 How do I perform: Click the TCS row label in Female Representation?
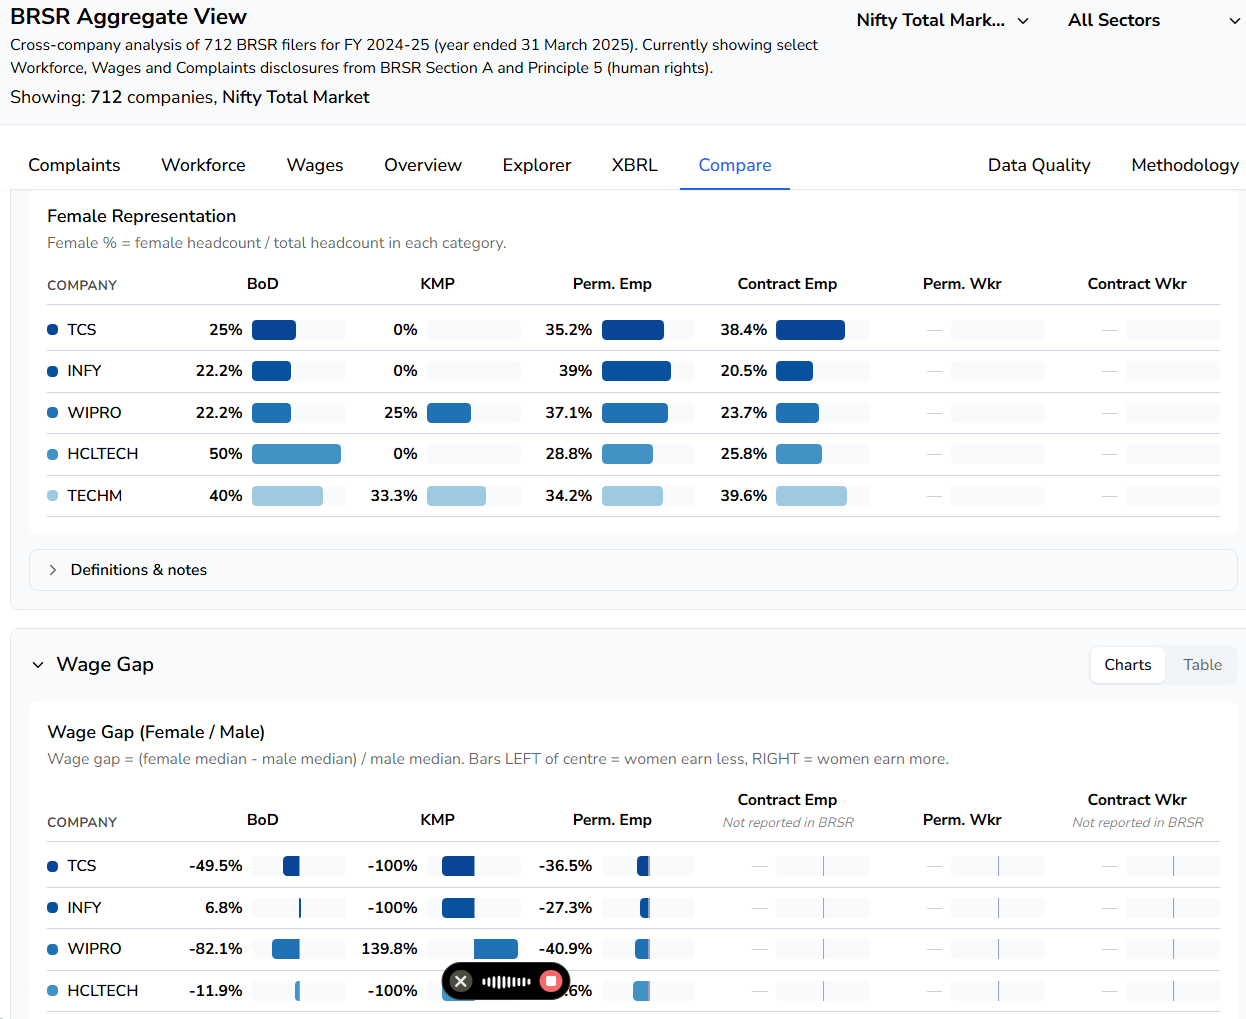pyautogui.click(x=82, y=330)
